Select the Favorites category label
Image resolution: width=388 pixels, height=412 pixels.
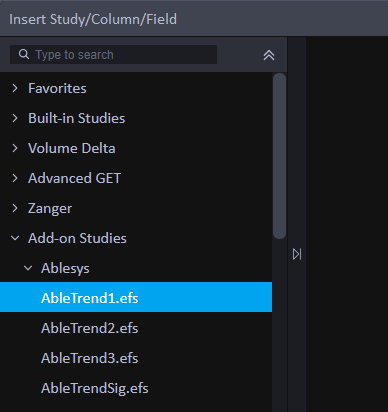[x=57, y=88]
